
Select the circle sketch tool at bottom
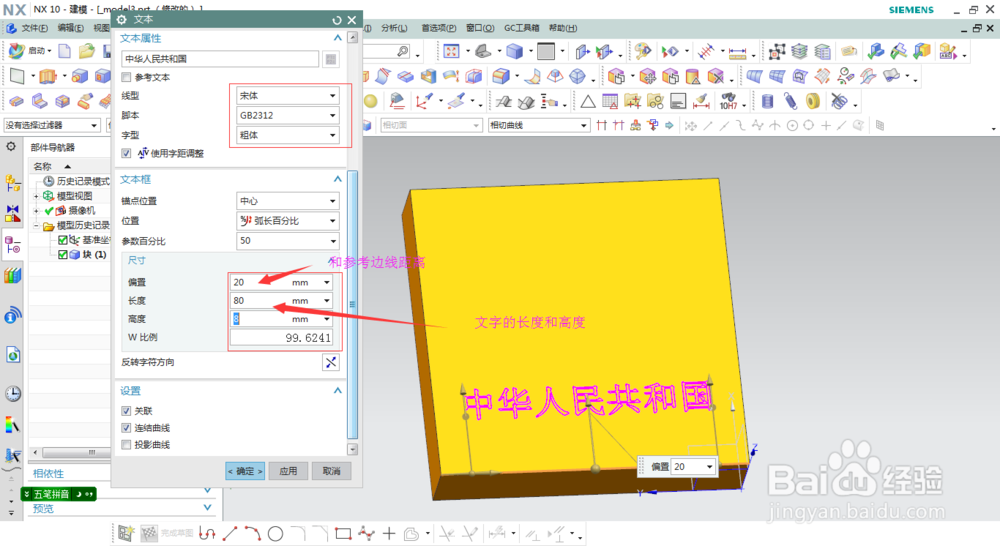tap(275, 534)
